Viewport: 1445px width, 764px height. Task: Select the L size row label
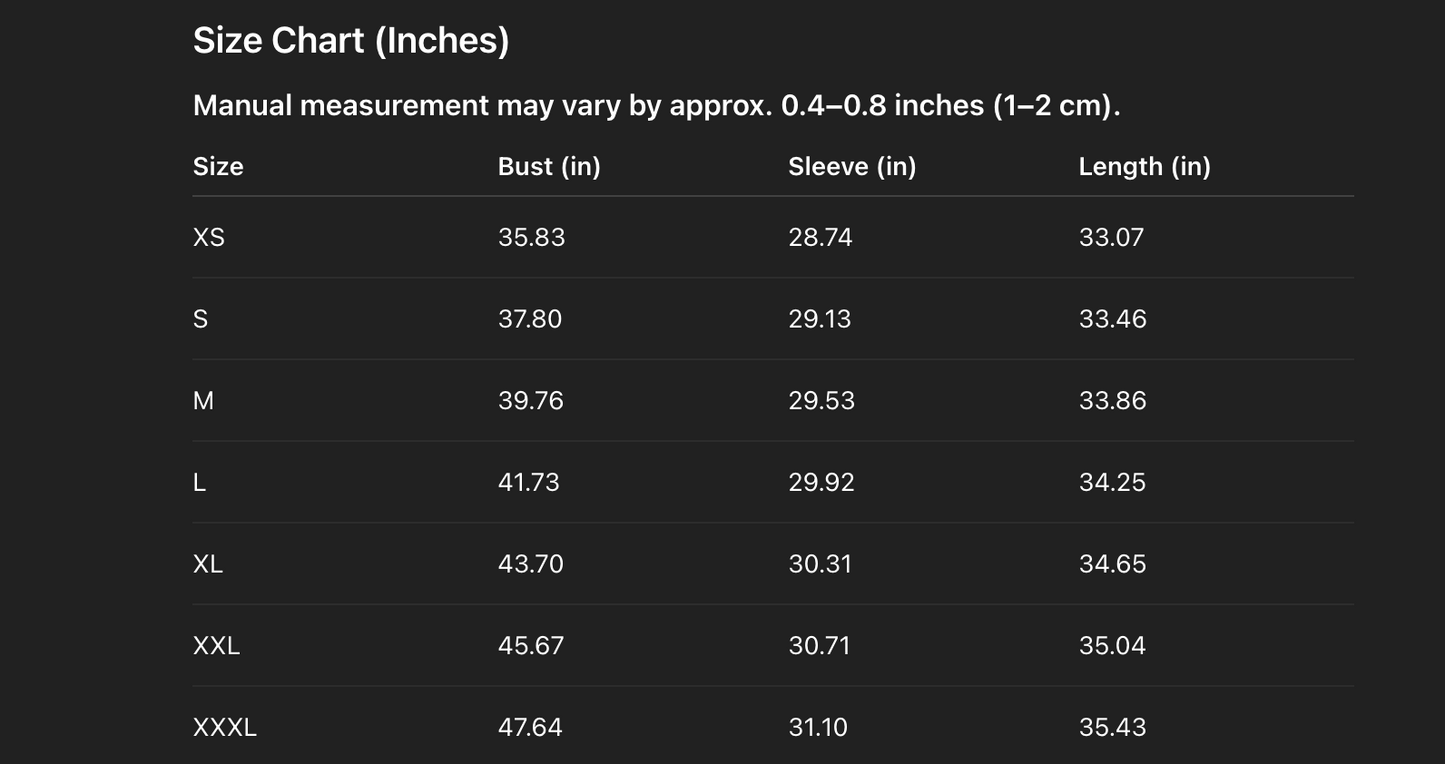(199, 483)
